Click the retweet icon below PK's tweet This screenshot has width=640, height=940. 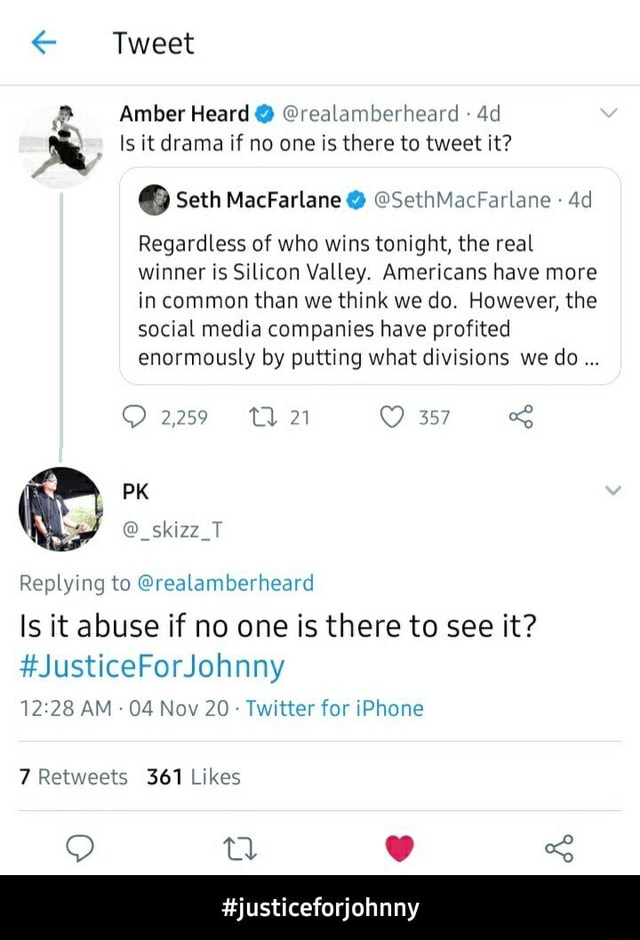click(239, 847)
